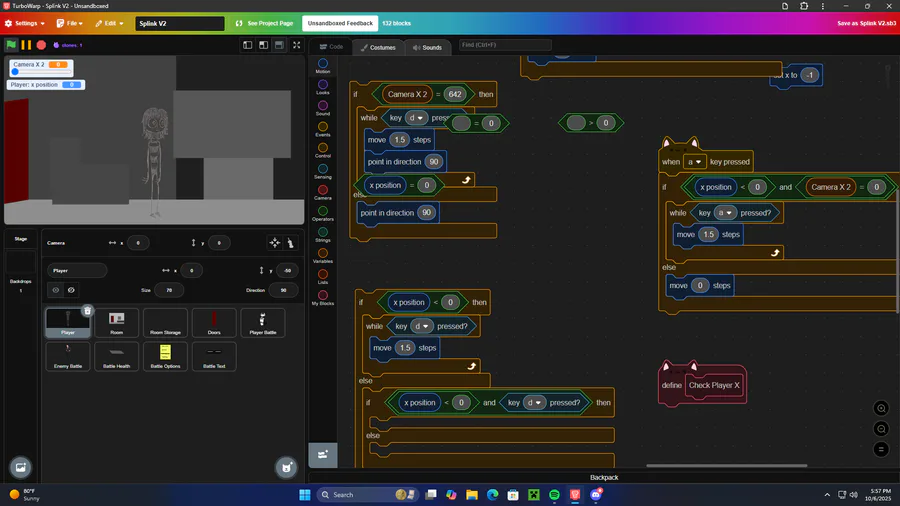
Task: Edit the sprite Direction value field
Action: point(283,290)
